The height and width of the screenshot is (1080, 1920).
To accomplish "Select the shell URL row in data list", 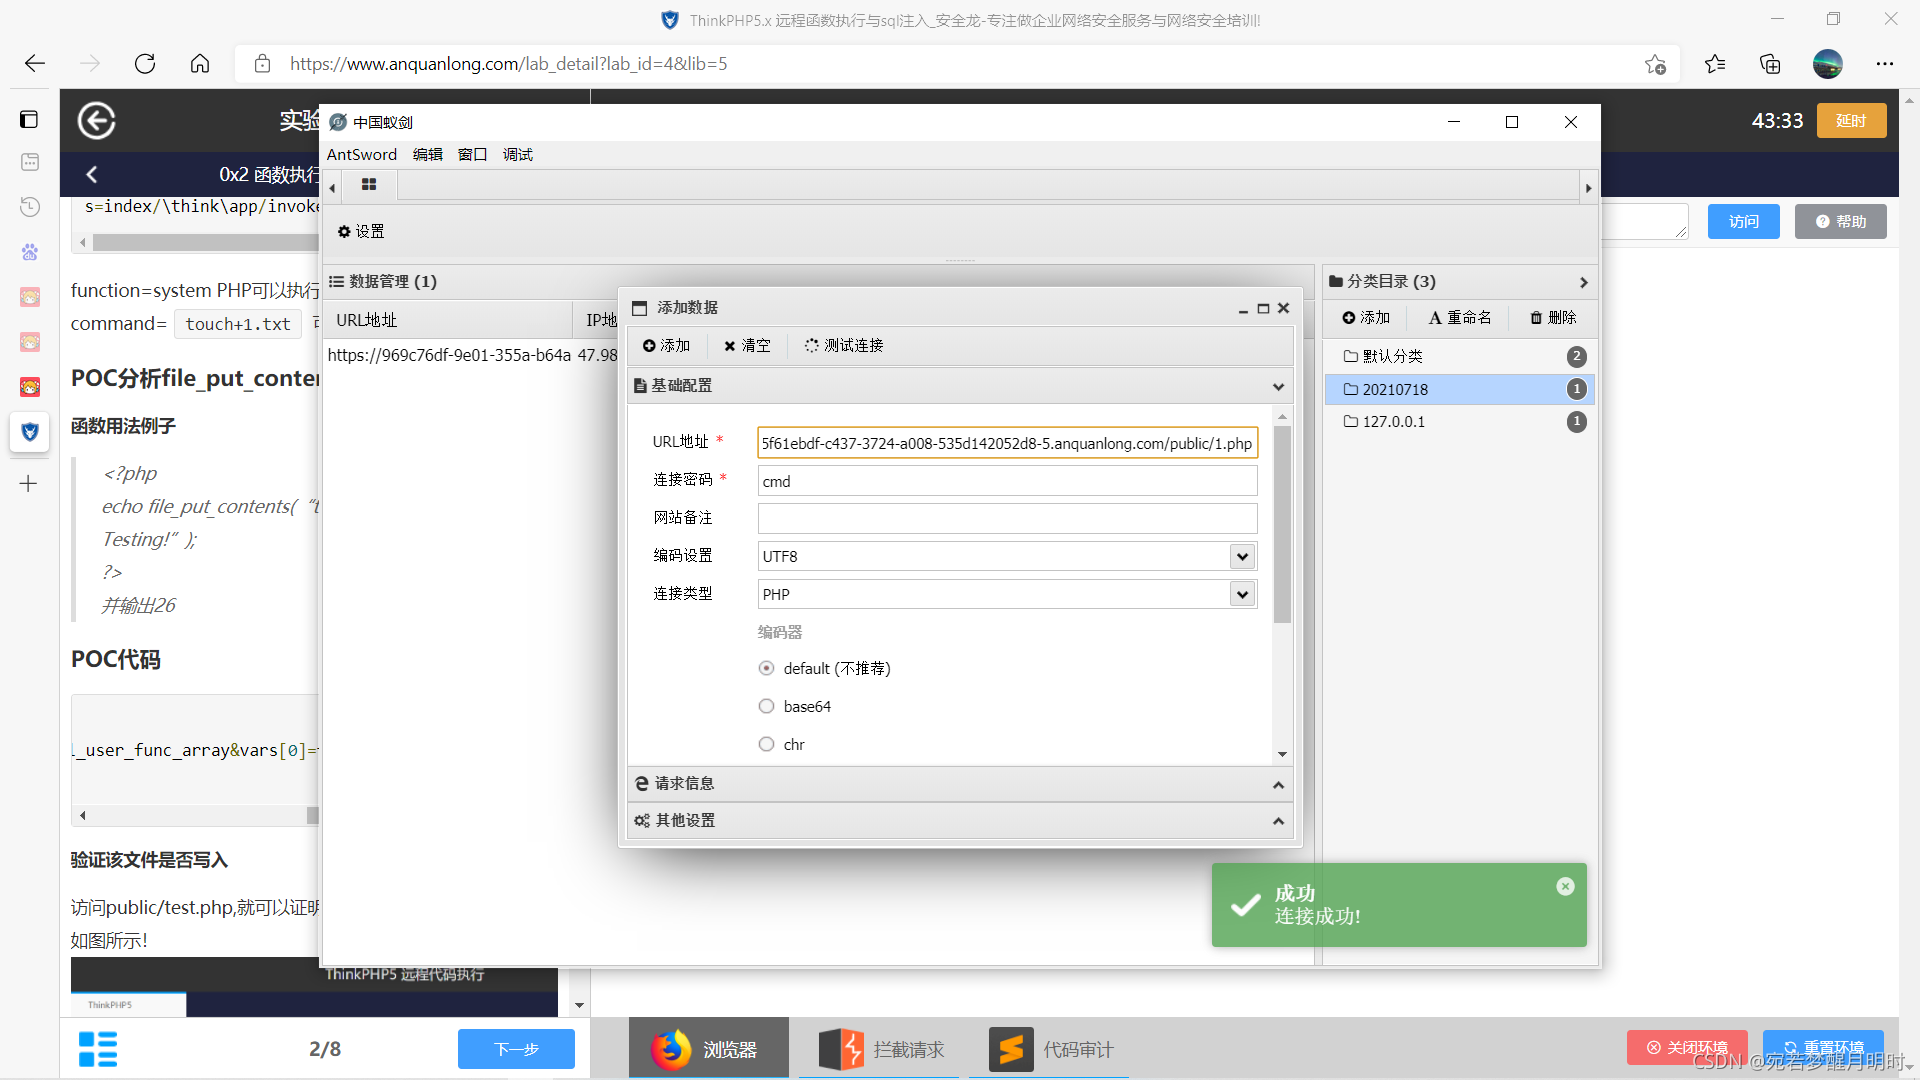I will 472,355.
